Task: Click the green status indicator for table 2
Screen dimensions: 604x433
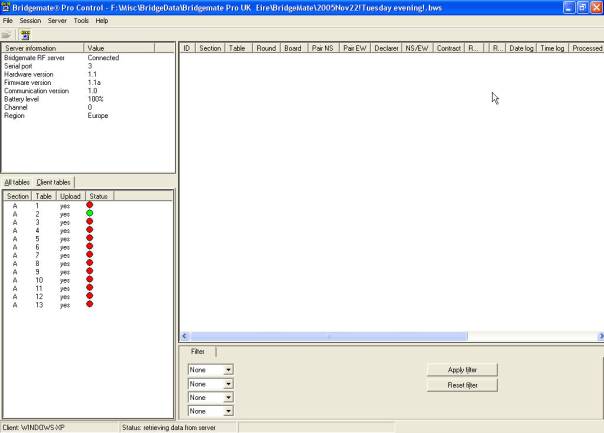Action: point(90,213)
